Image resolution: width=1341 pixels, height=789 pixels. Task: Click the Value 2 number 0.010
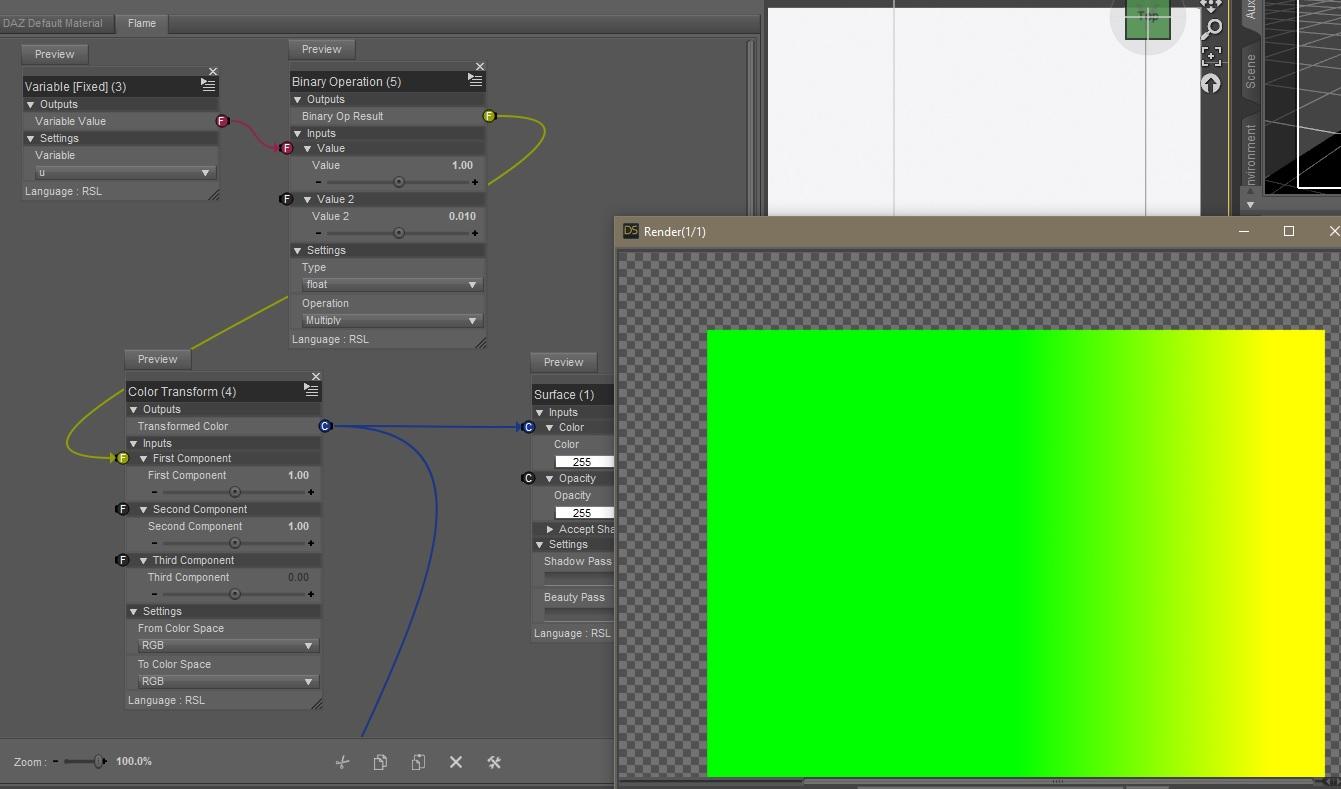point(462,216)
